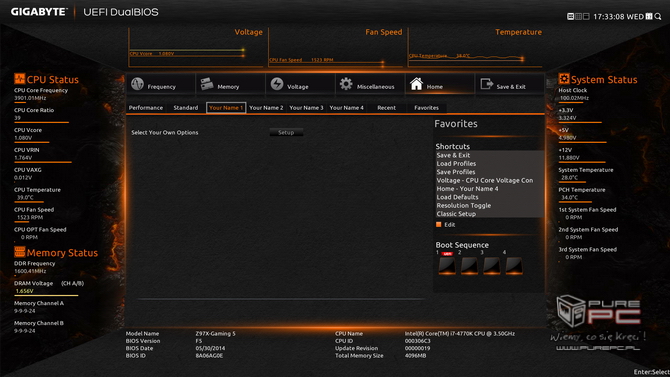Click the model name Z97X-Gaming 5
The image size is (670, 377).
215,333
